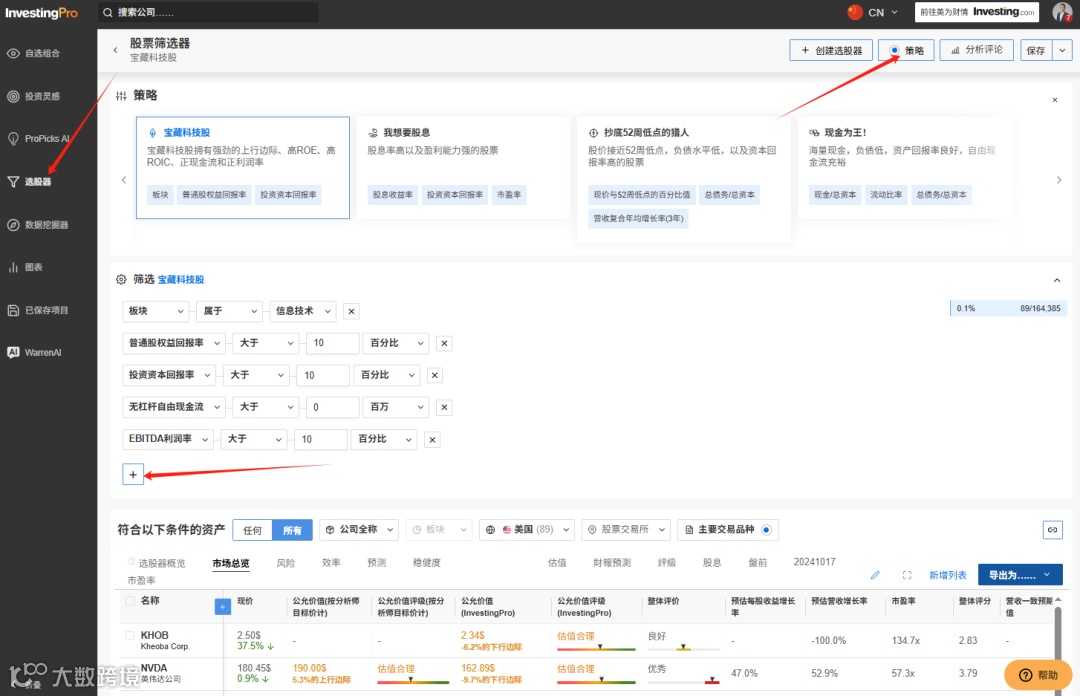Image resolution: width=1080 pixels, height=696 pixels.
Task: Select the 我想要股息 strategy card
Action: (x=464, y=167)
